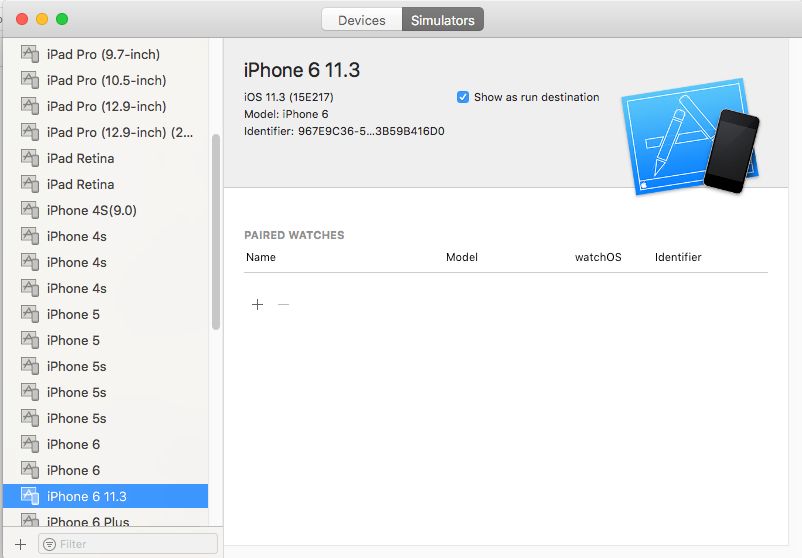Click the Xcode simulator device image
The height and width of the screenshot is (558, 802).
coord(690,137)
